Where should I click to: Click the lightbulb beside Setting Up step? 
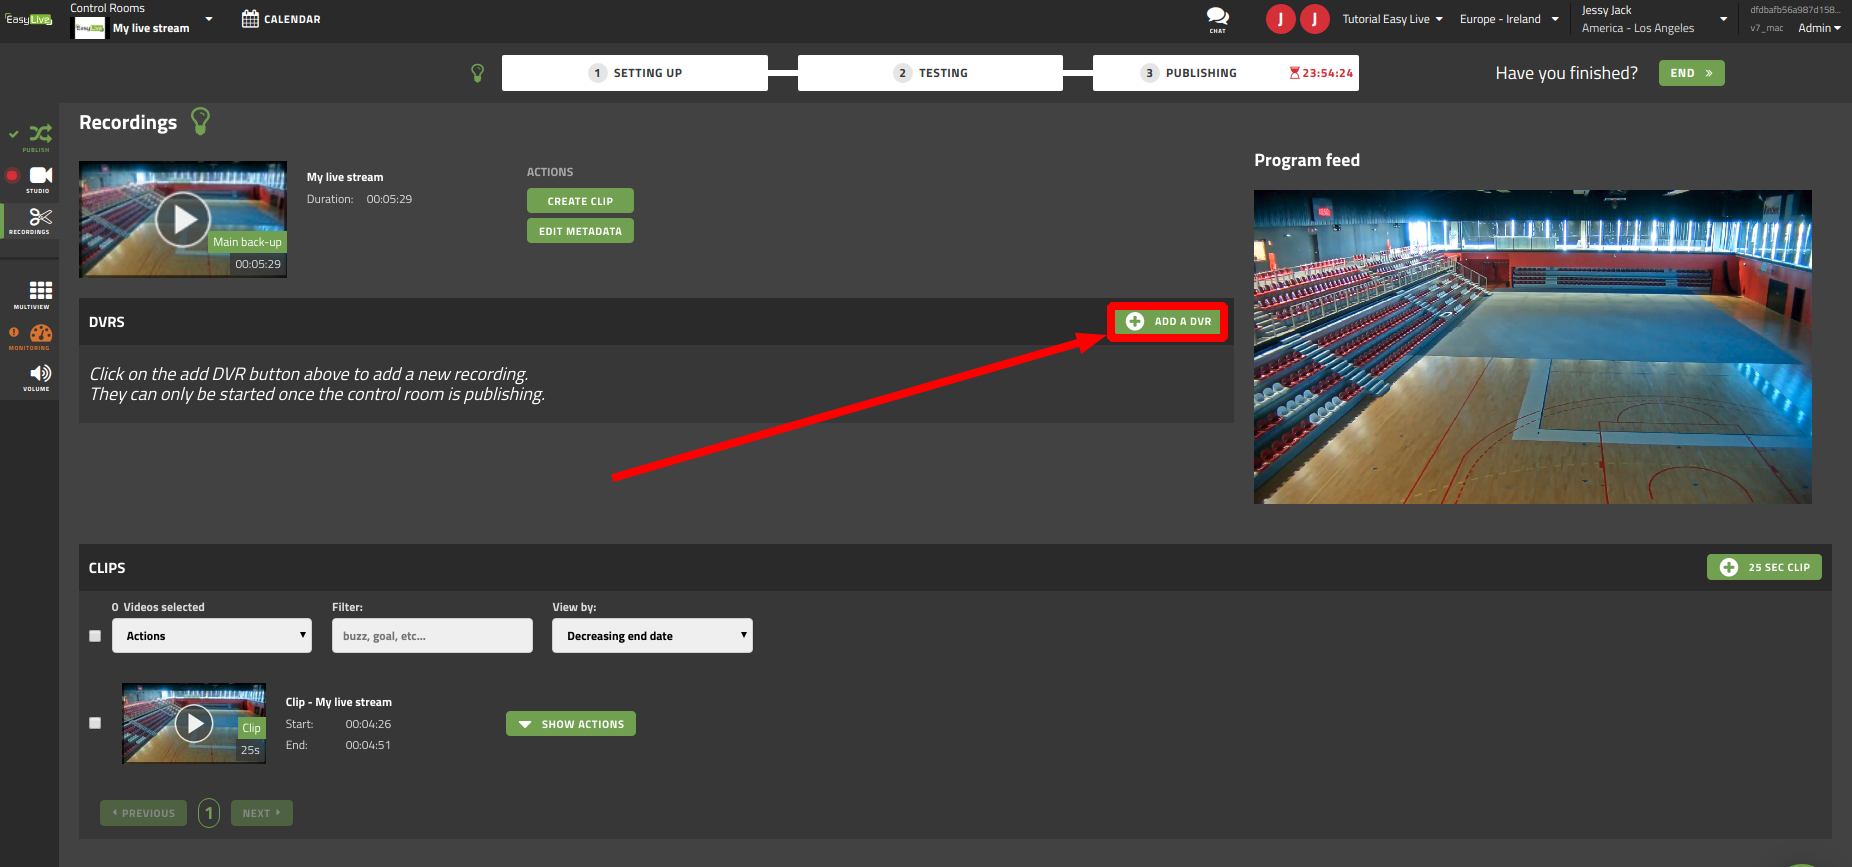[477, 73]
